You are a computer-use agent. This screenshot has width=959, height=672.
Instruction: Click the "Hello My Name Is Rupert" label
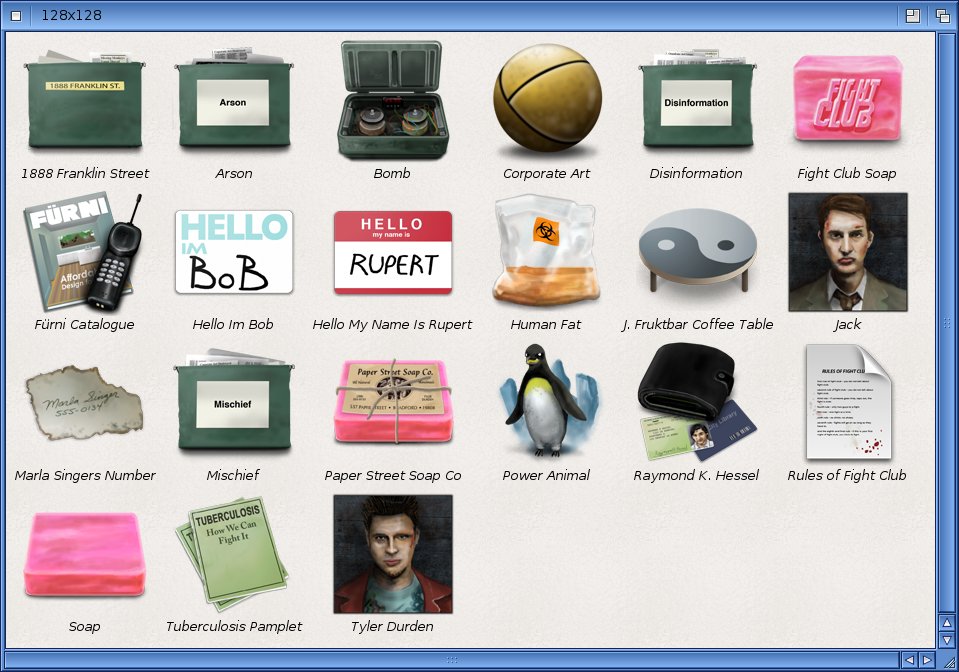point(392,325)
